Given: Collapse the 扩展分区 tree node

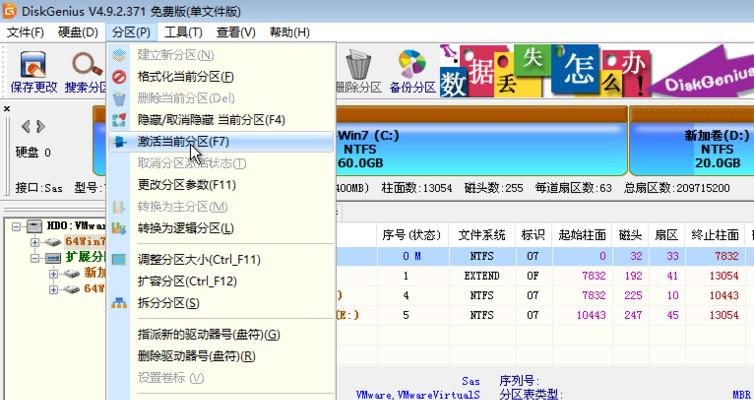Looking at the screenshot, I should (x=35, y=258).
